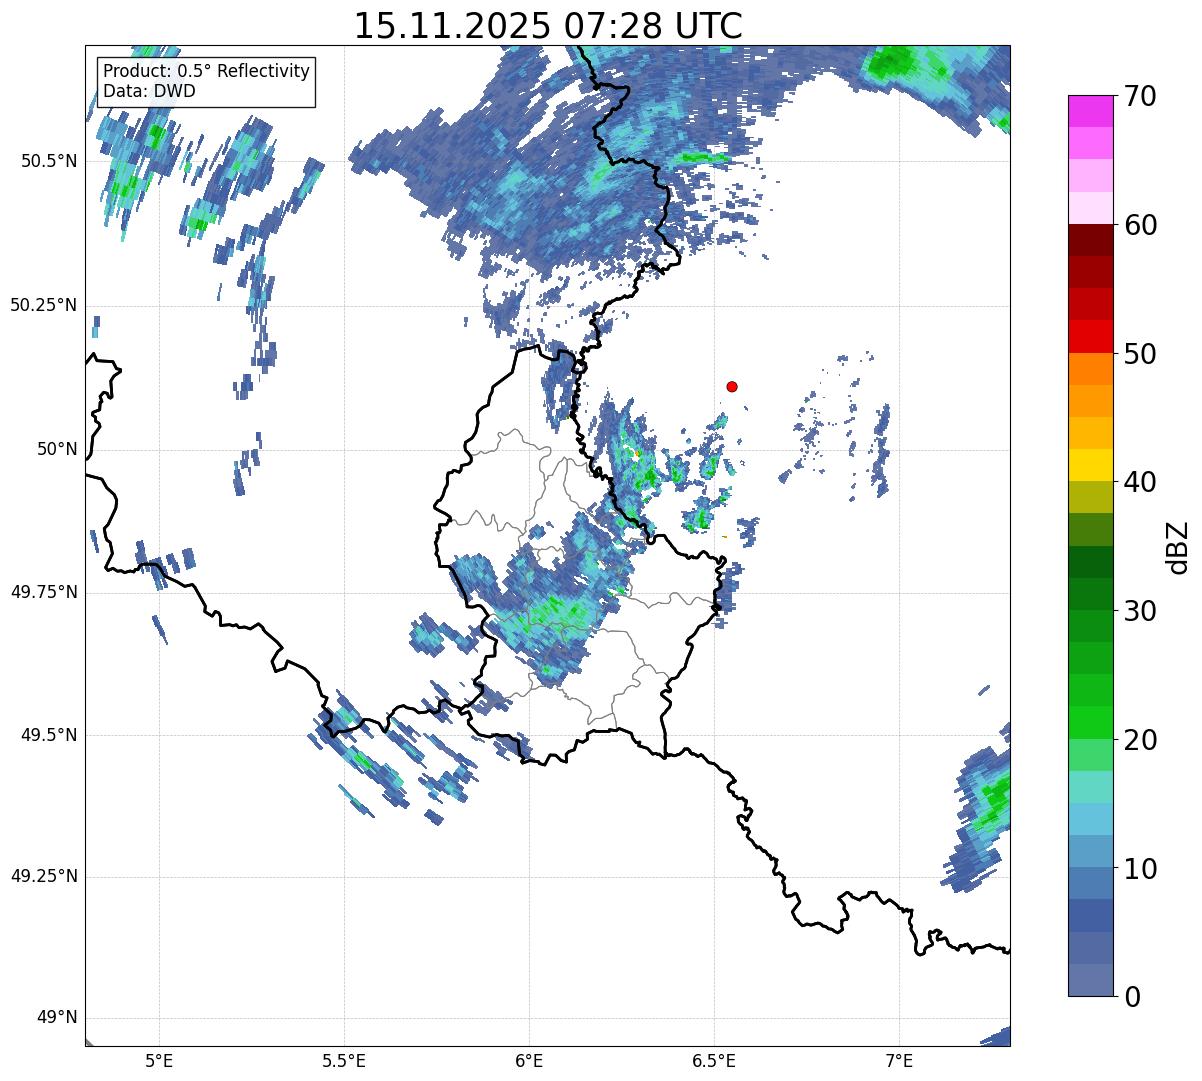
Task: Select the dark maroon 60 dBZ color band
Action: pyautogui.click(x=1090, y=240)
